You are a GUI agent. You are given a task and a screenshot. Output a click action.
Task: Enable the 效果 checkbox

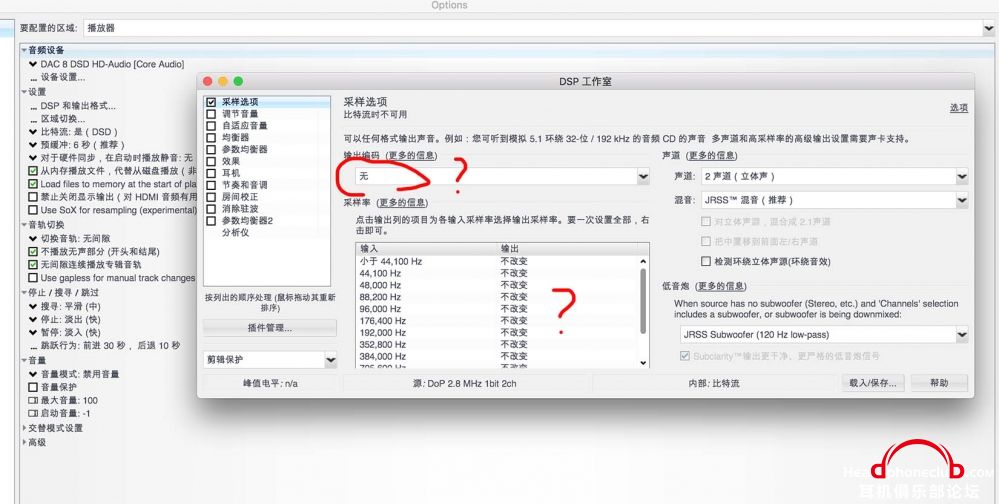(x=211, y=161)
